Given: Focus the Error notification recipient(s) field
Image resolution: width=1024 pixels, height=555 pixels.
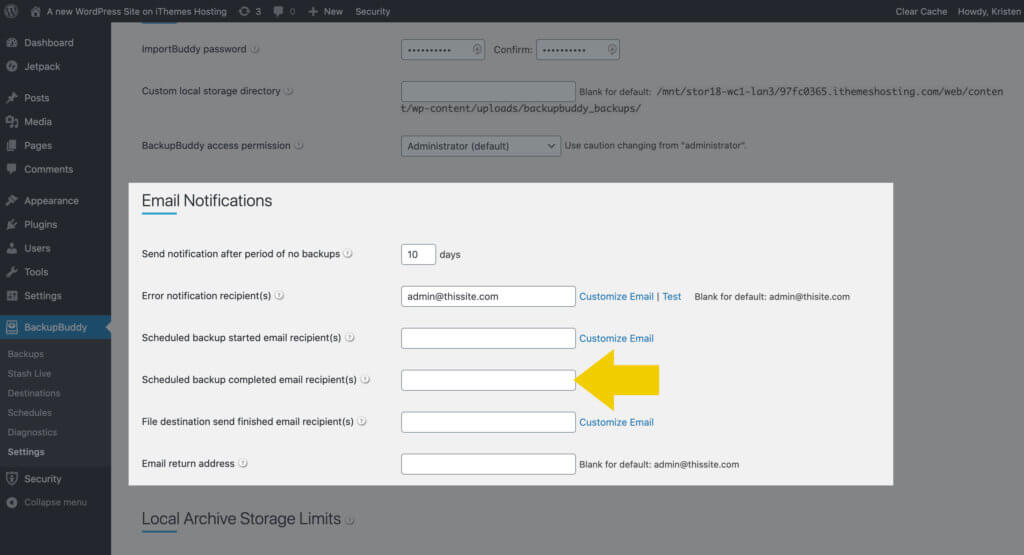Looking at the screenshot, I should 488,296.
